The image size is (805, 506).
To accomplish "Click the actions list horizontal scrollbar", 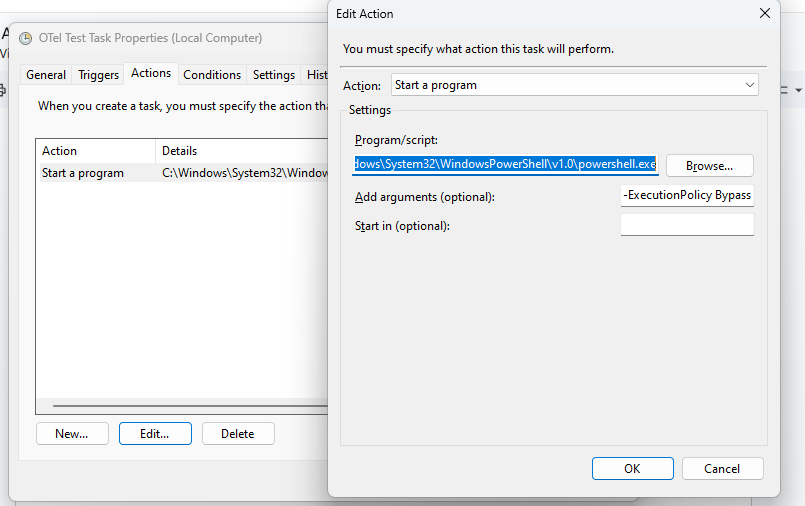I will tap(180, 406).
